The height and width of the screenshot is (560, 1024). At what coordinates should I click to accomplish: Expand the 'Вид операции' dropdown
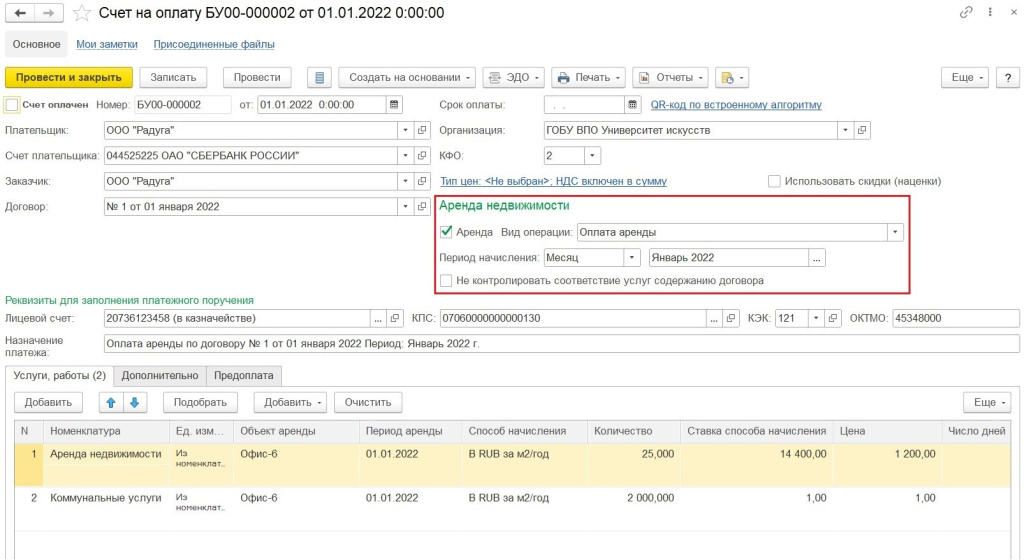(x=895, y=231)
